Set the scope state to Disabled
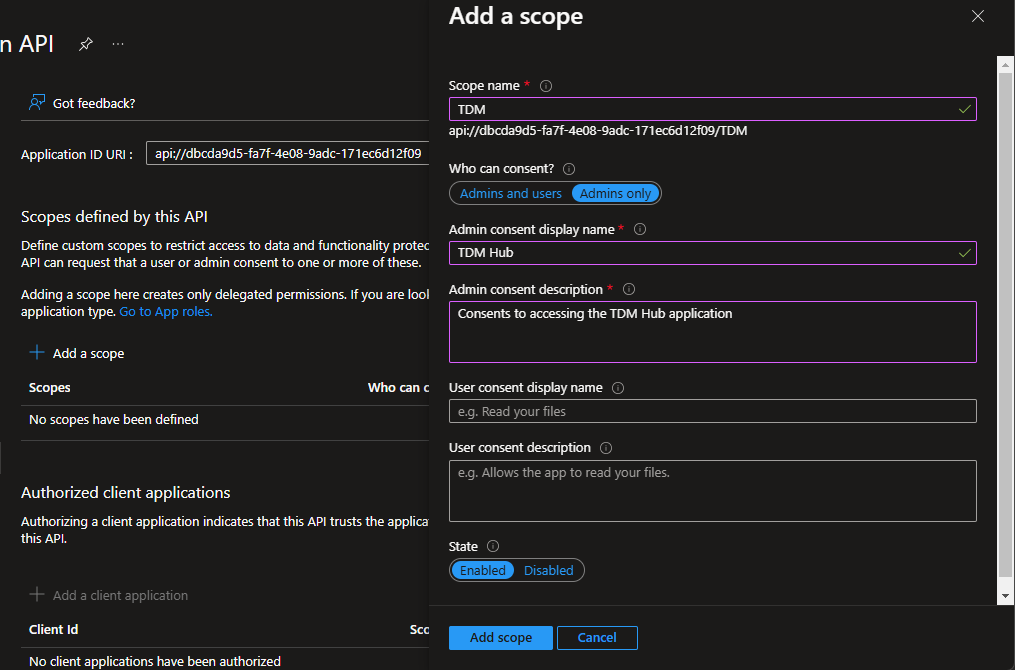 tap(548, 570)
